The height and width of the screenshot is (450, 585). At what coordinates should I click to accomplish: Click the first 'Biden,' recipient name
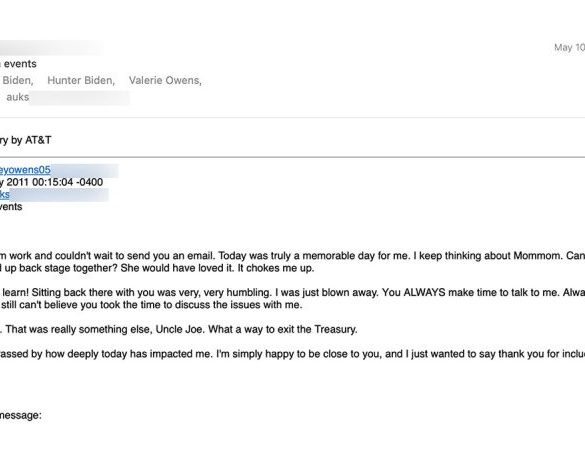18,80
